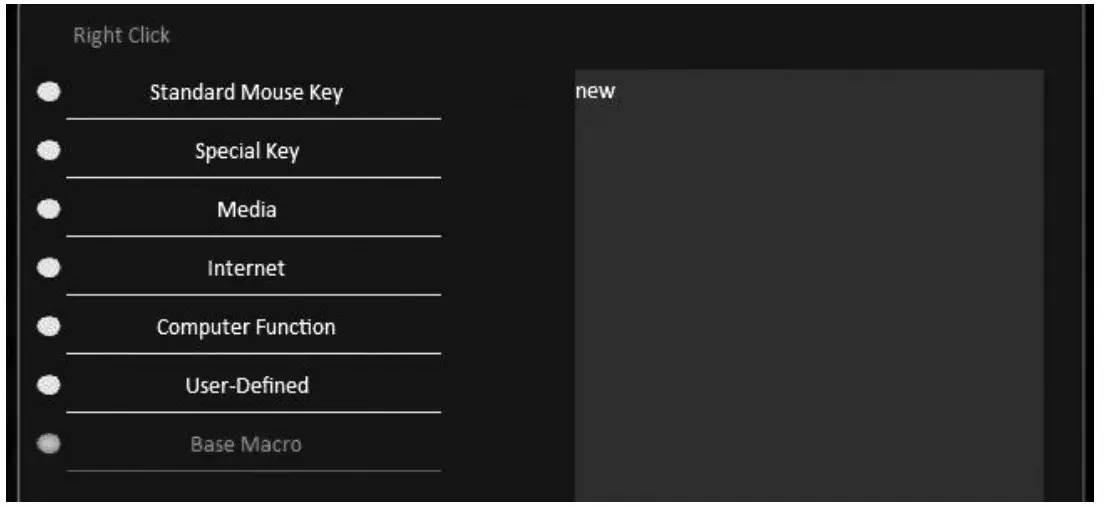
Task: Click the empty area of the macro list panel
Action: coord(808,300)
